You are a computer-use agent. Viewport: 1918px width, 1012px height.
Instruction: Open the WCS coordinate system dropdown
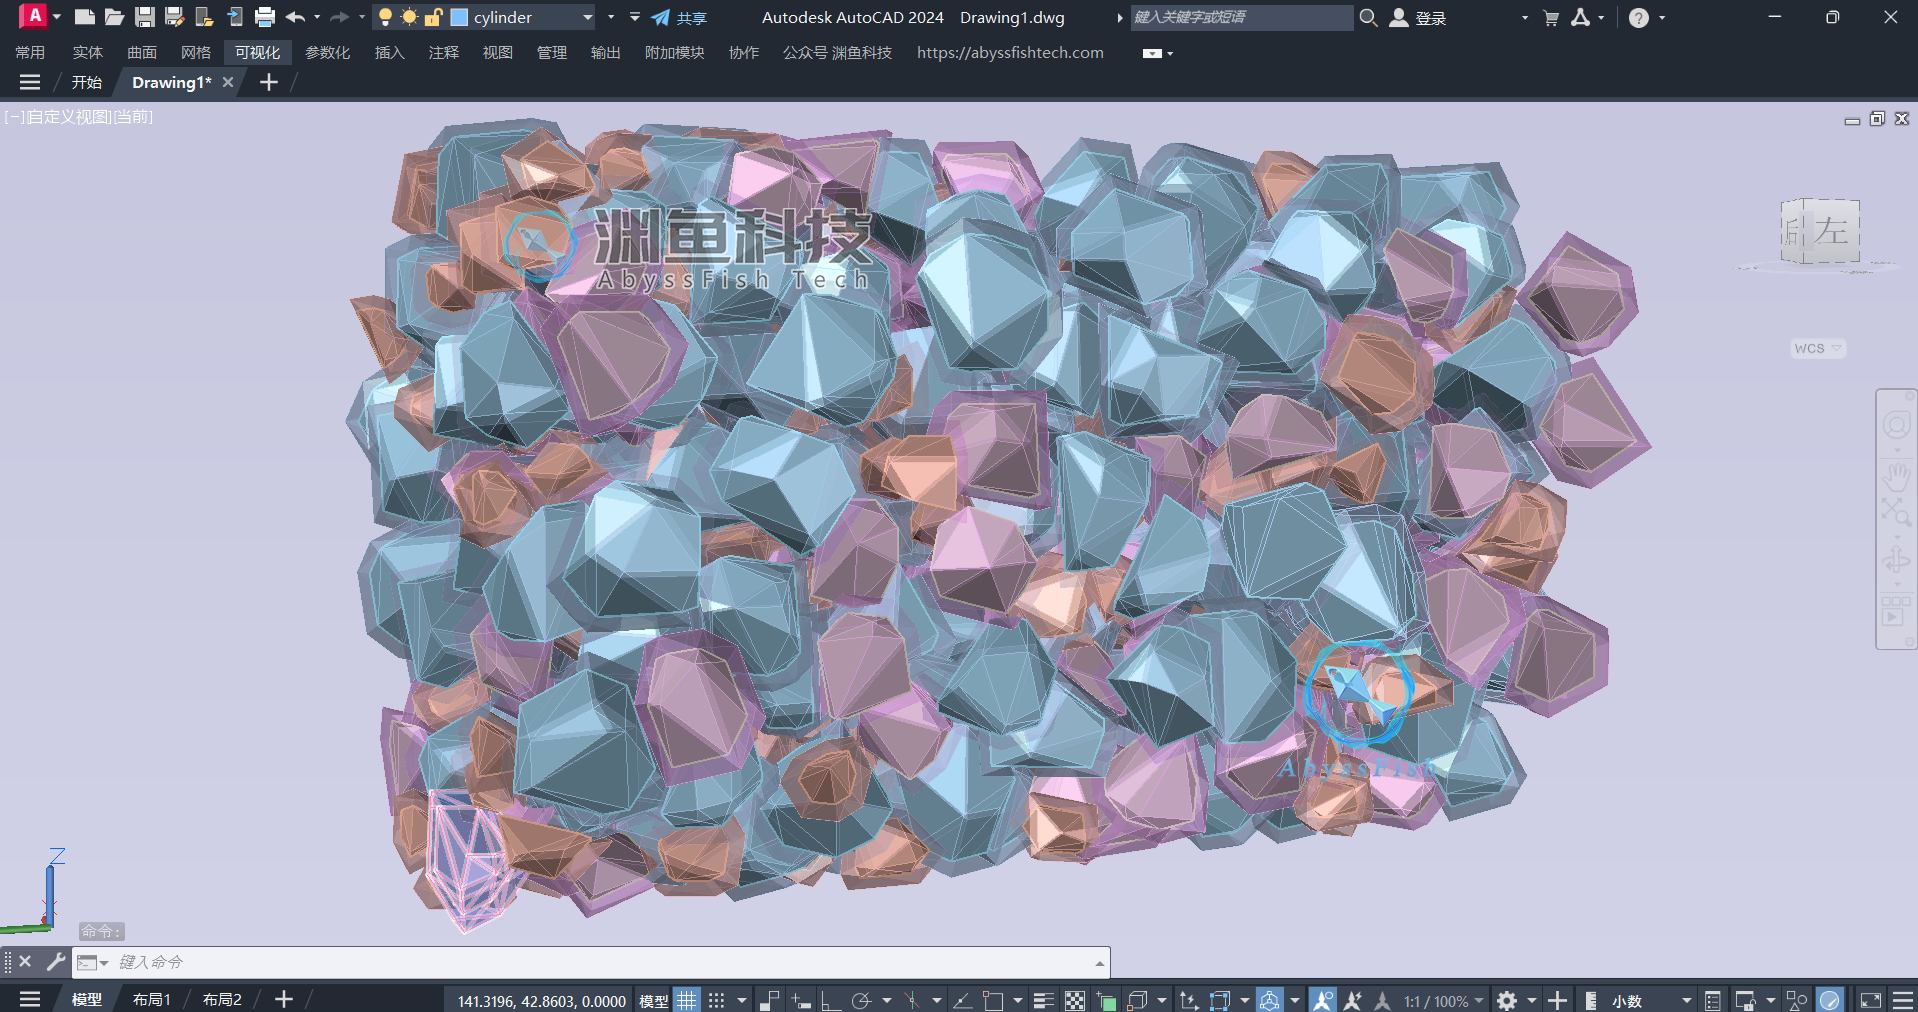[x=1817, y=348]
